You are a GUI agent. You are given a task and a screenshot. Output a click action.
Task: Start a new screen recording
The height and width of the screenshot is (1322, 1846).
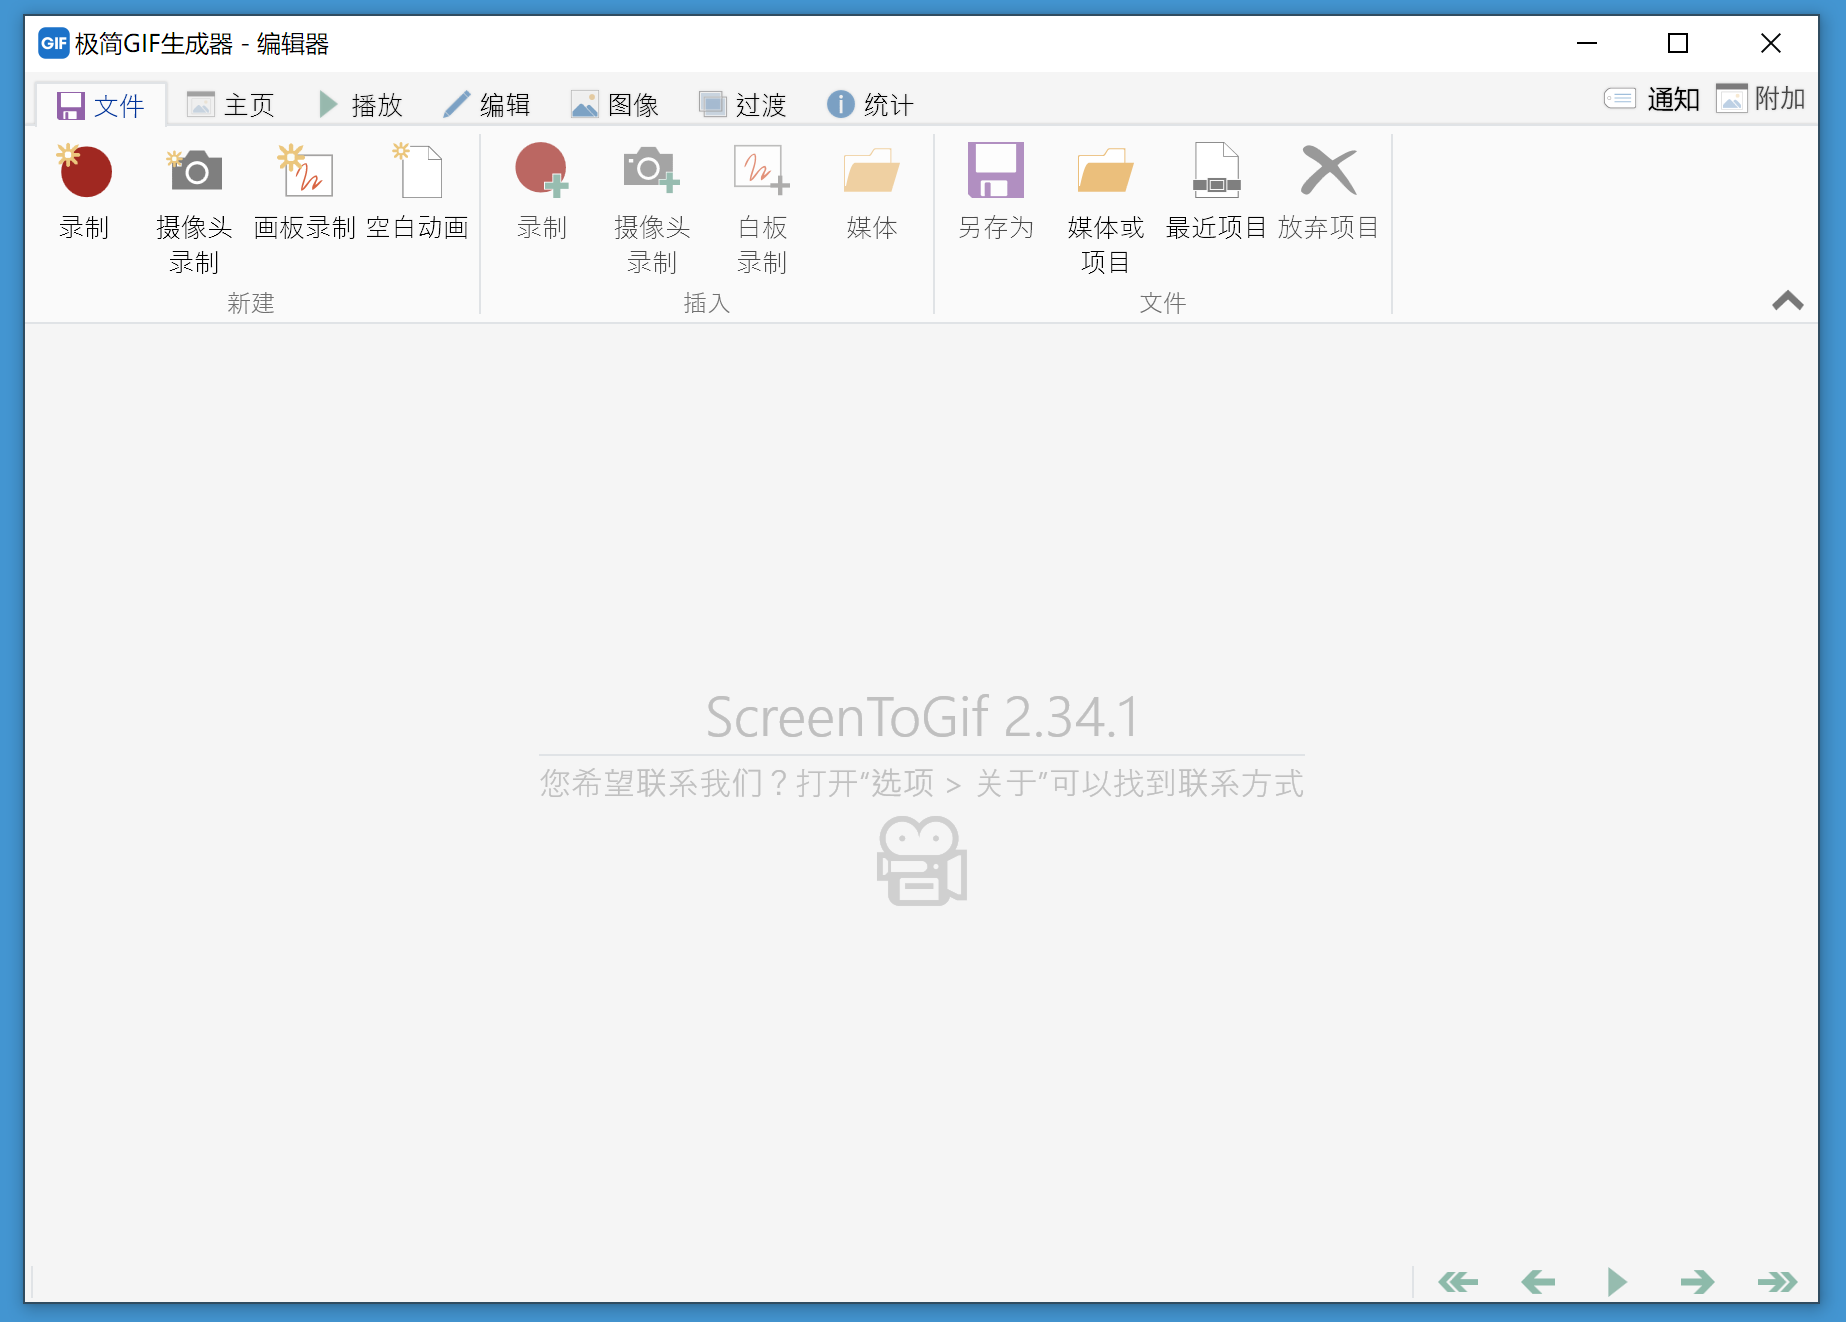click(x=85, y=195)
